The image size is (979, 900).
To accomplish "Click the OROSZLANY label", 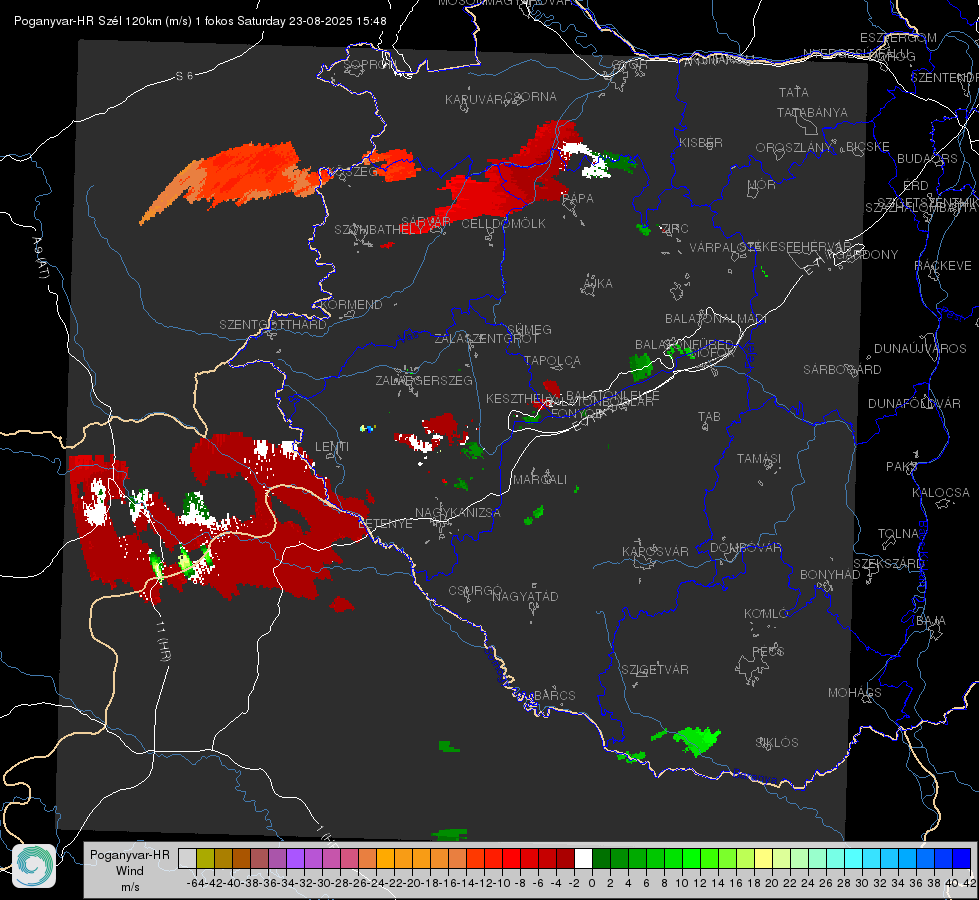I will (x=794, y=147).
